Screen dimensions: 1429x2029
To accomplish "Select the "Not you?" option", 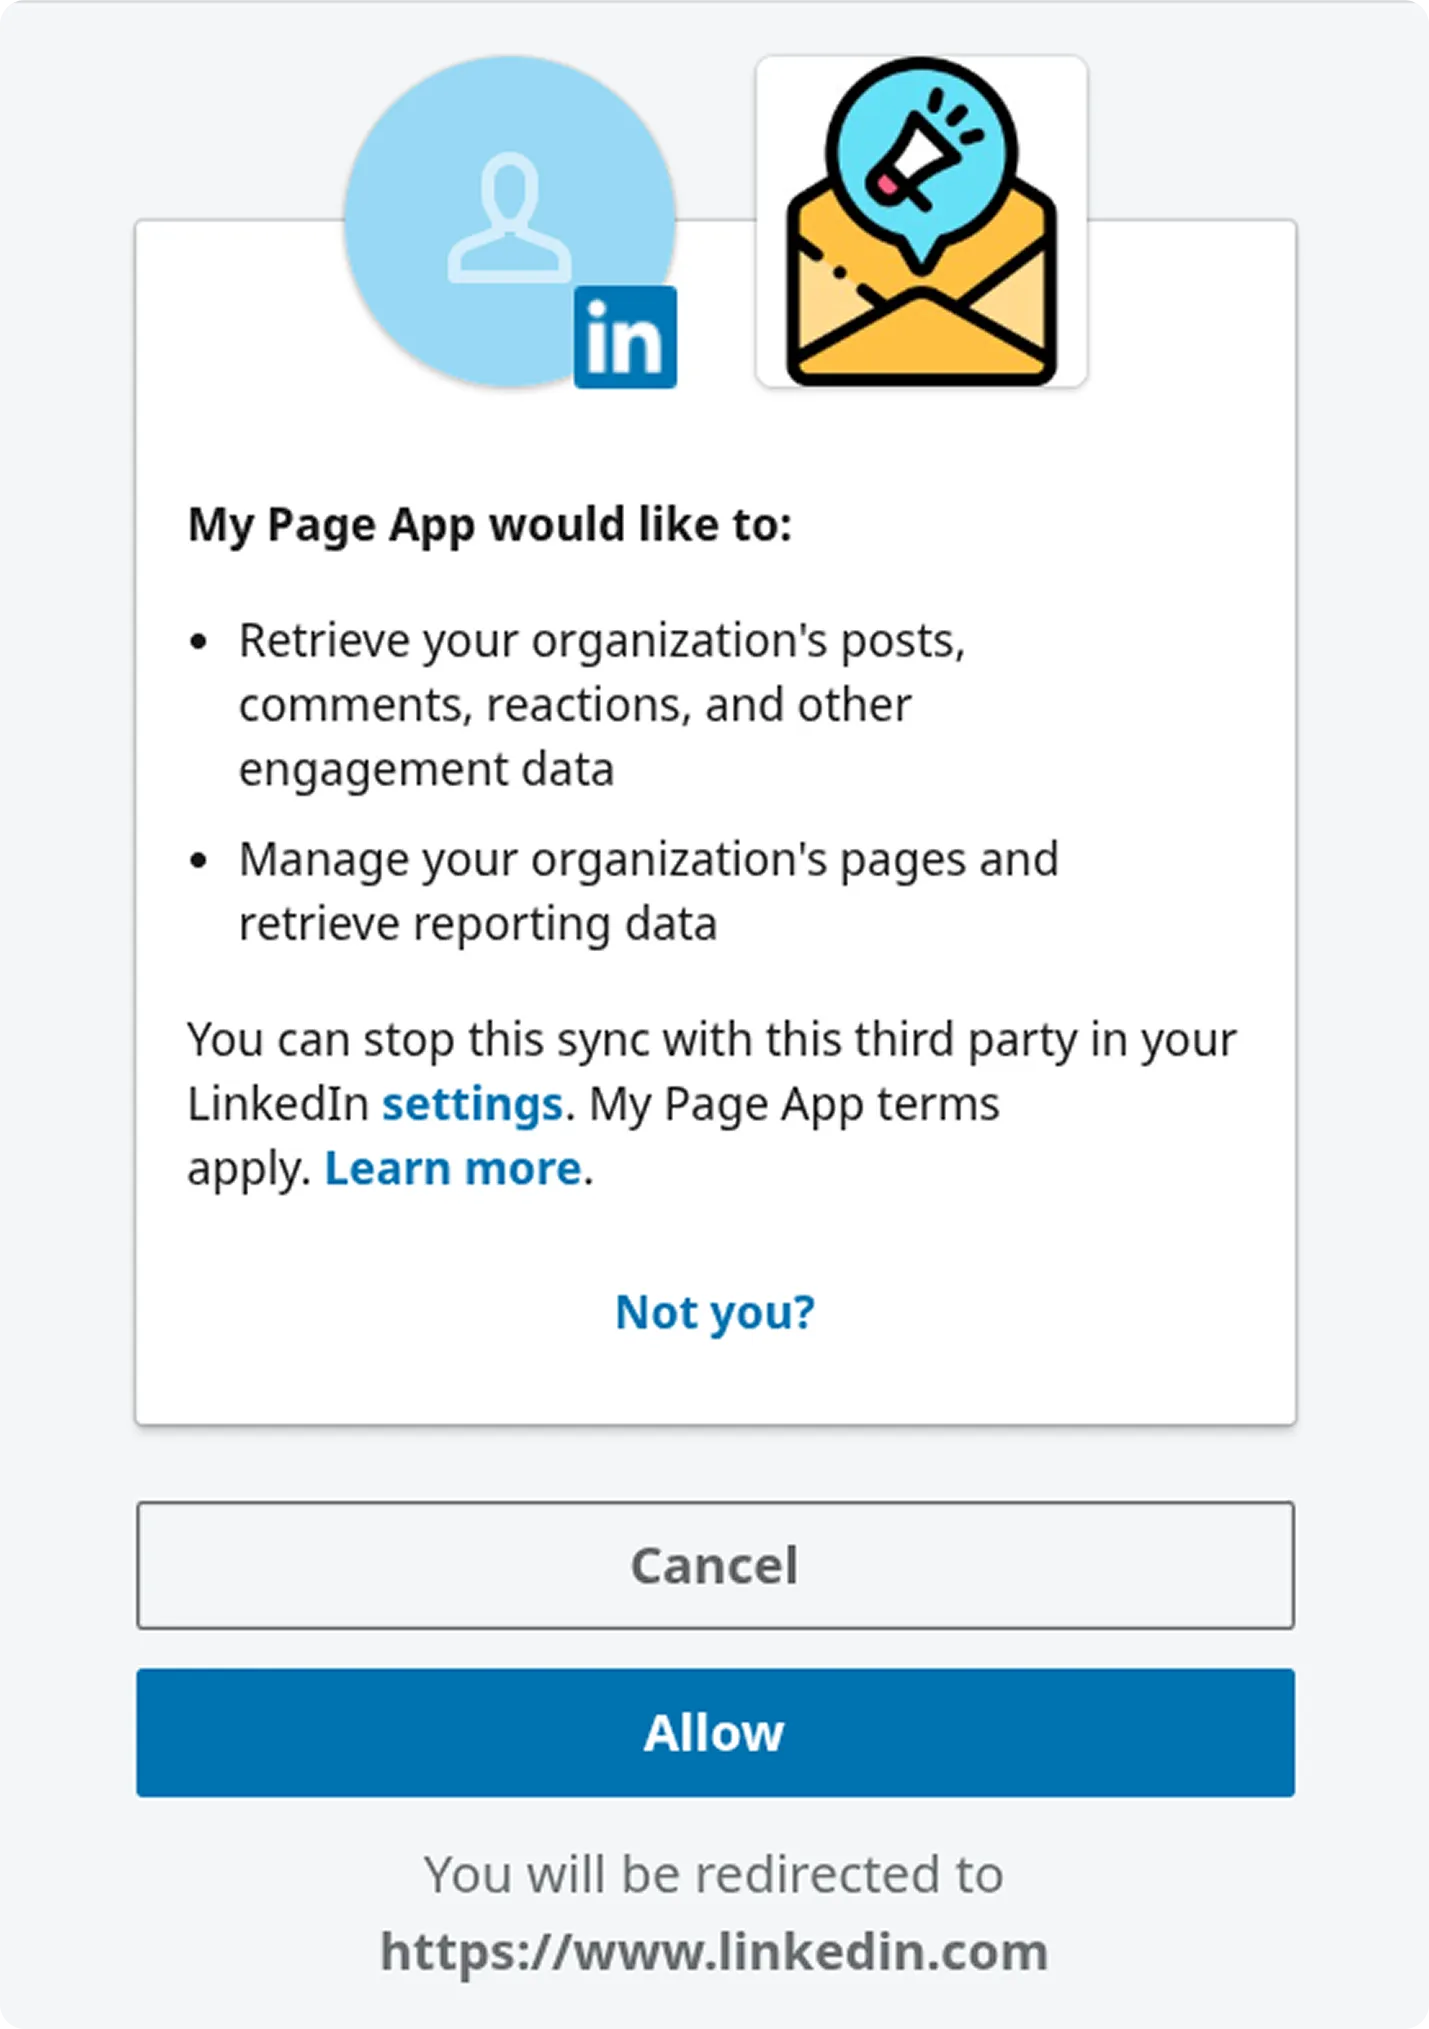I will point(714,1310).
